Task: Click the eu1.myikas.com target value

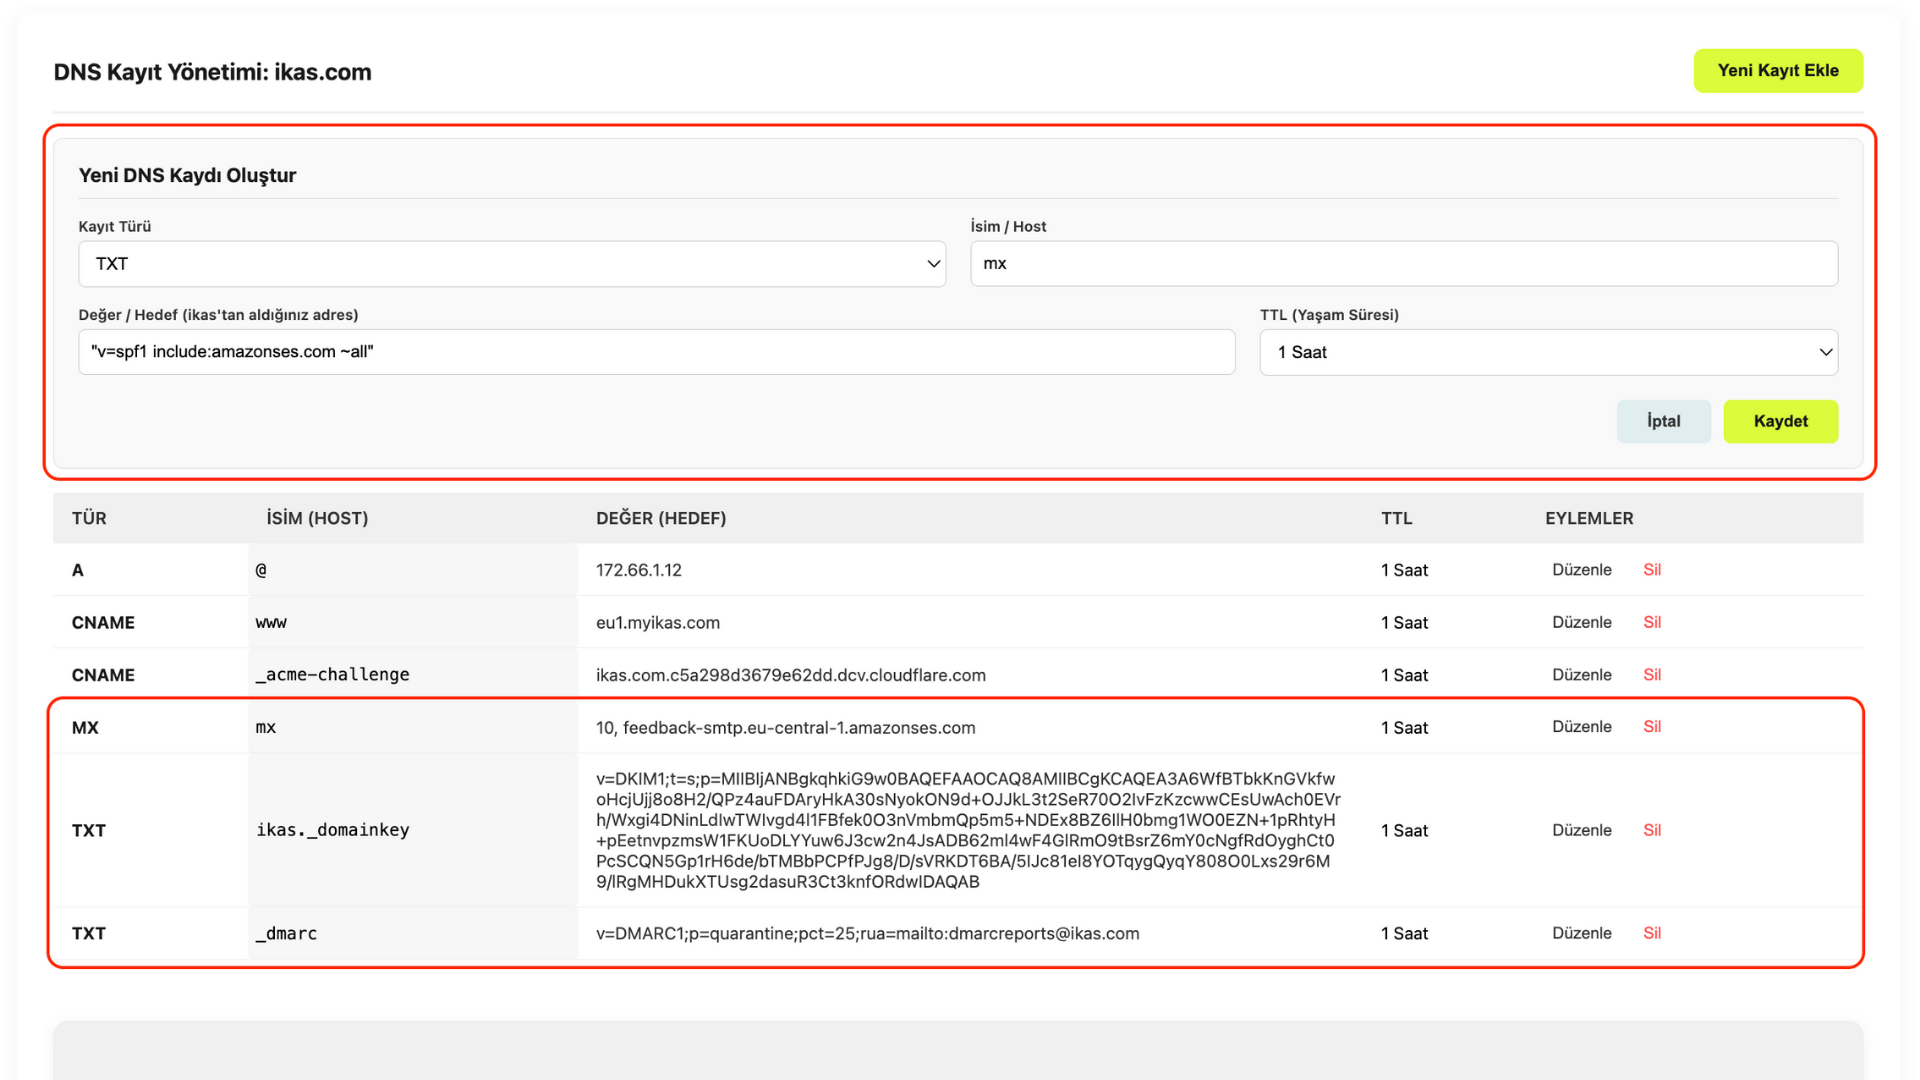Action: (658, 622)
